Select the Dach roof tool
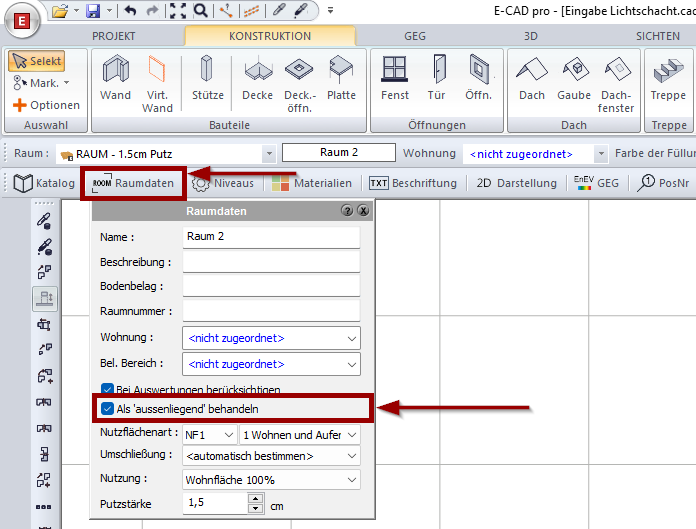696x529 pixels. coord(532,80)
